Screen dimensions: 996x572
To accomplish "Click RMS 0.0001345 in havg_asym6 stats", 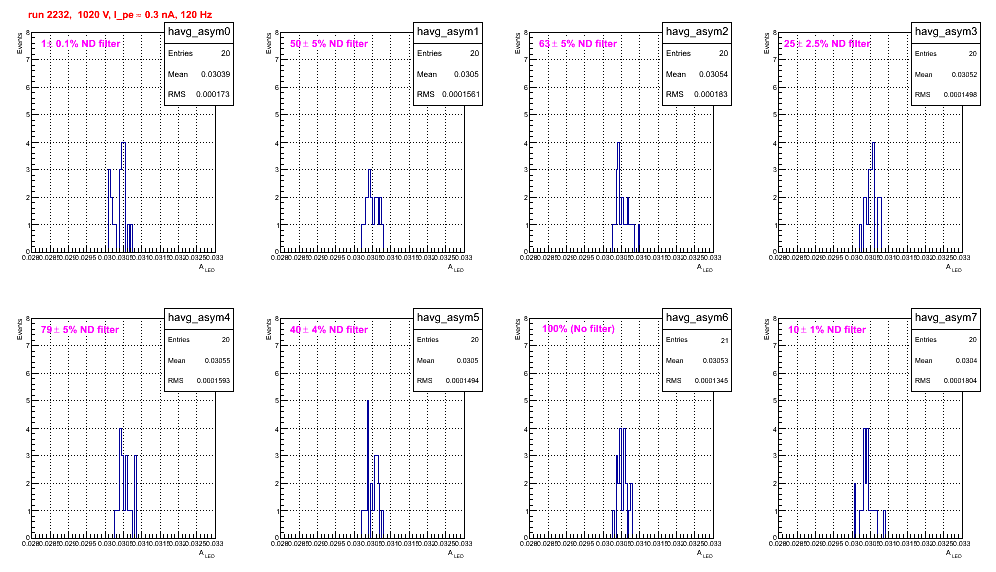I will 697,381.
